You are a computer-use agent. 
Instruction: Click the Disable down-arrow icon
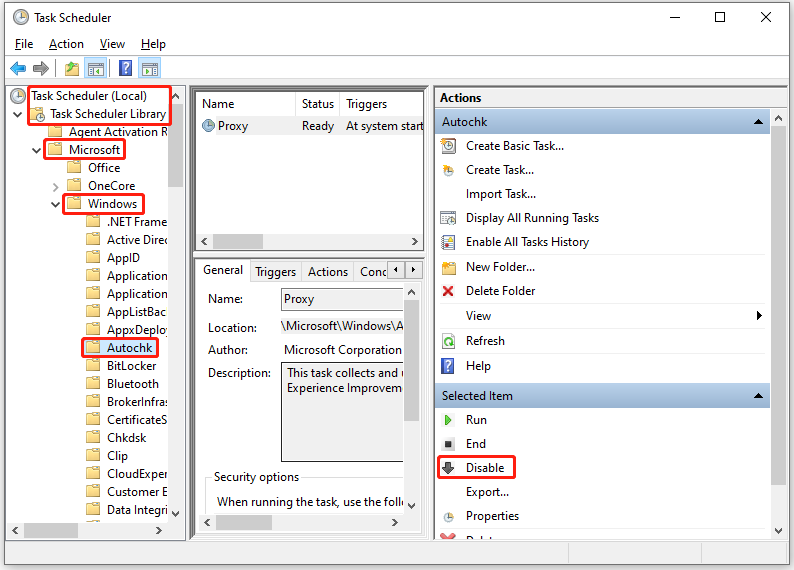click(448, 468)
